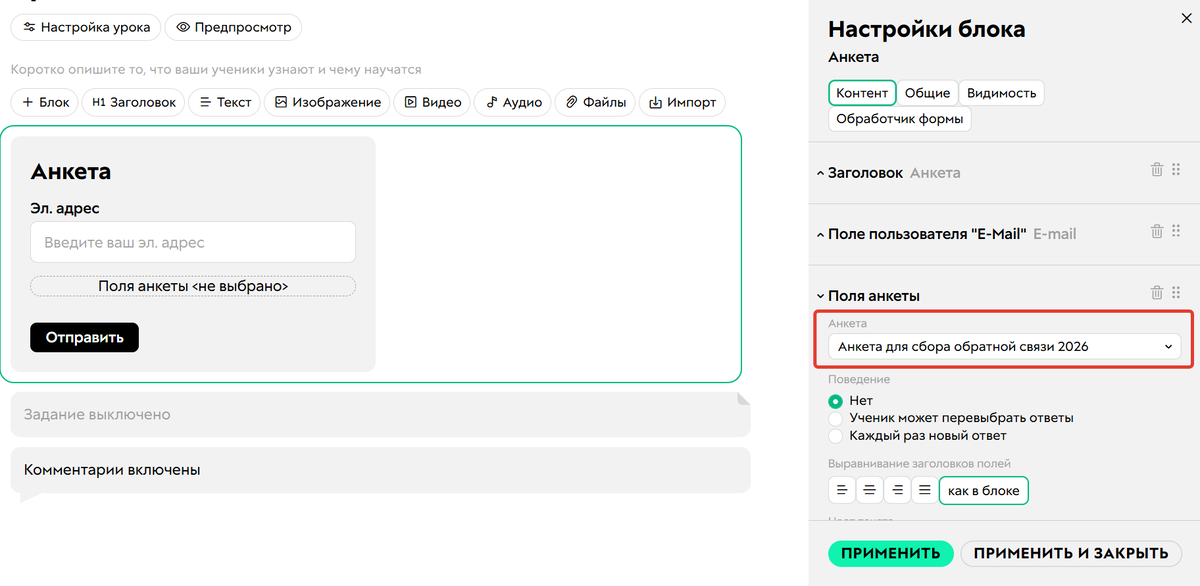Click the email address input field
The image size is (1200, 586).
(193, 243)
